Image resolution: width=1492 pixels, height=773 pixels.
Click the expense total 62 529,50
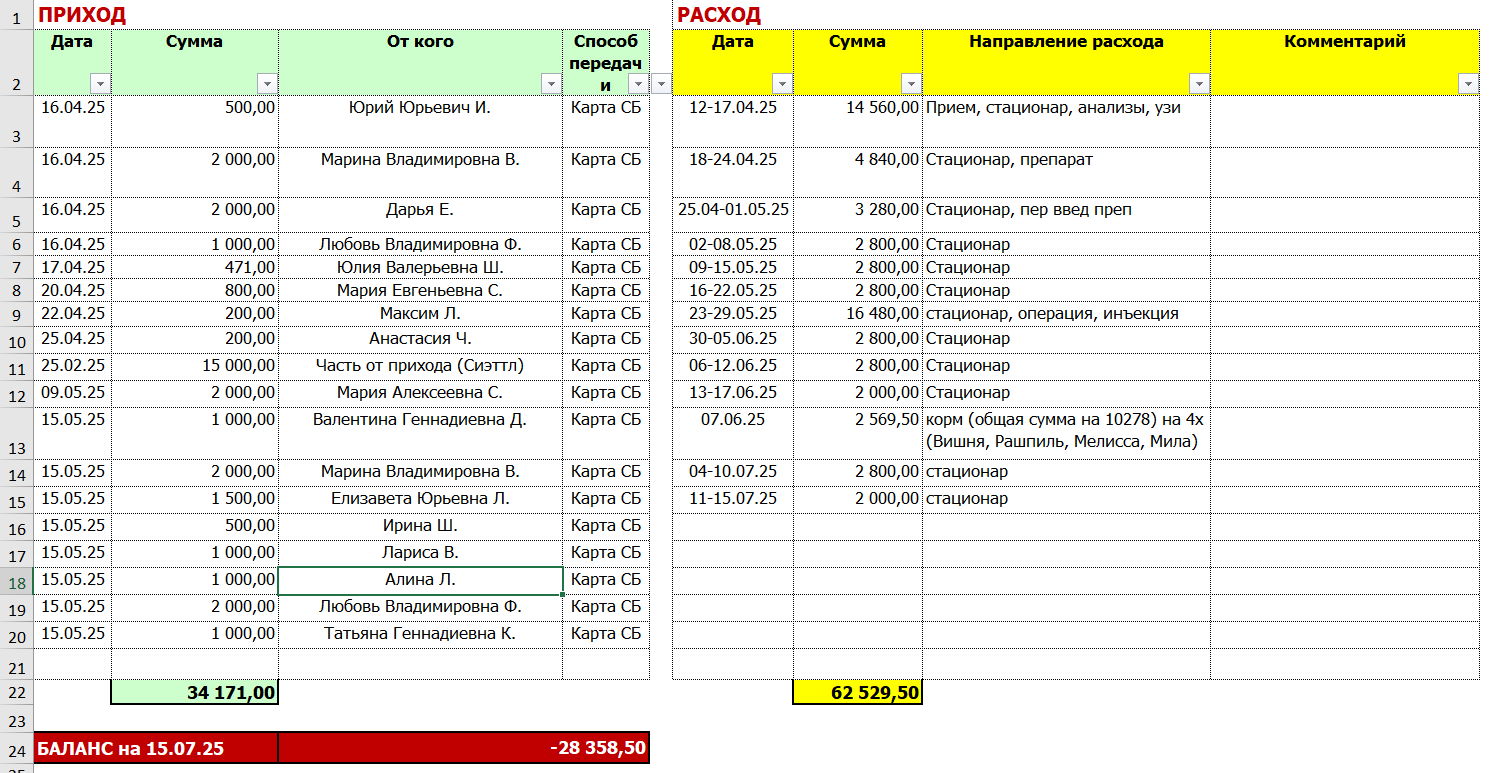coord(857,692)
